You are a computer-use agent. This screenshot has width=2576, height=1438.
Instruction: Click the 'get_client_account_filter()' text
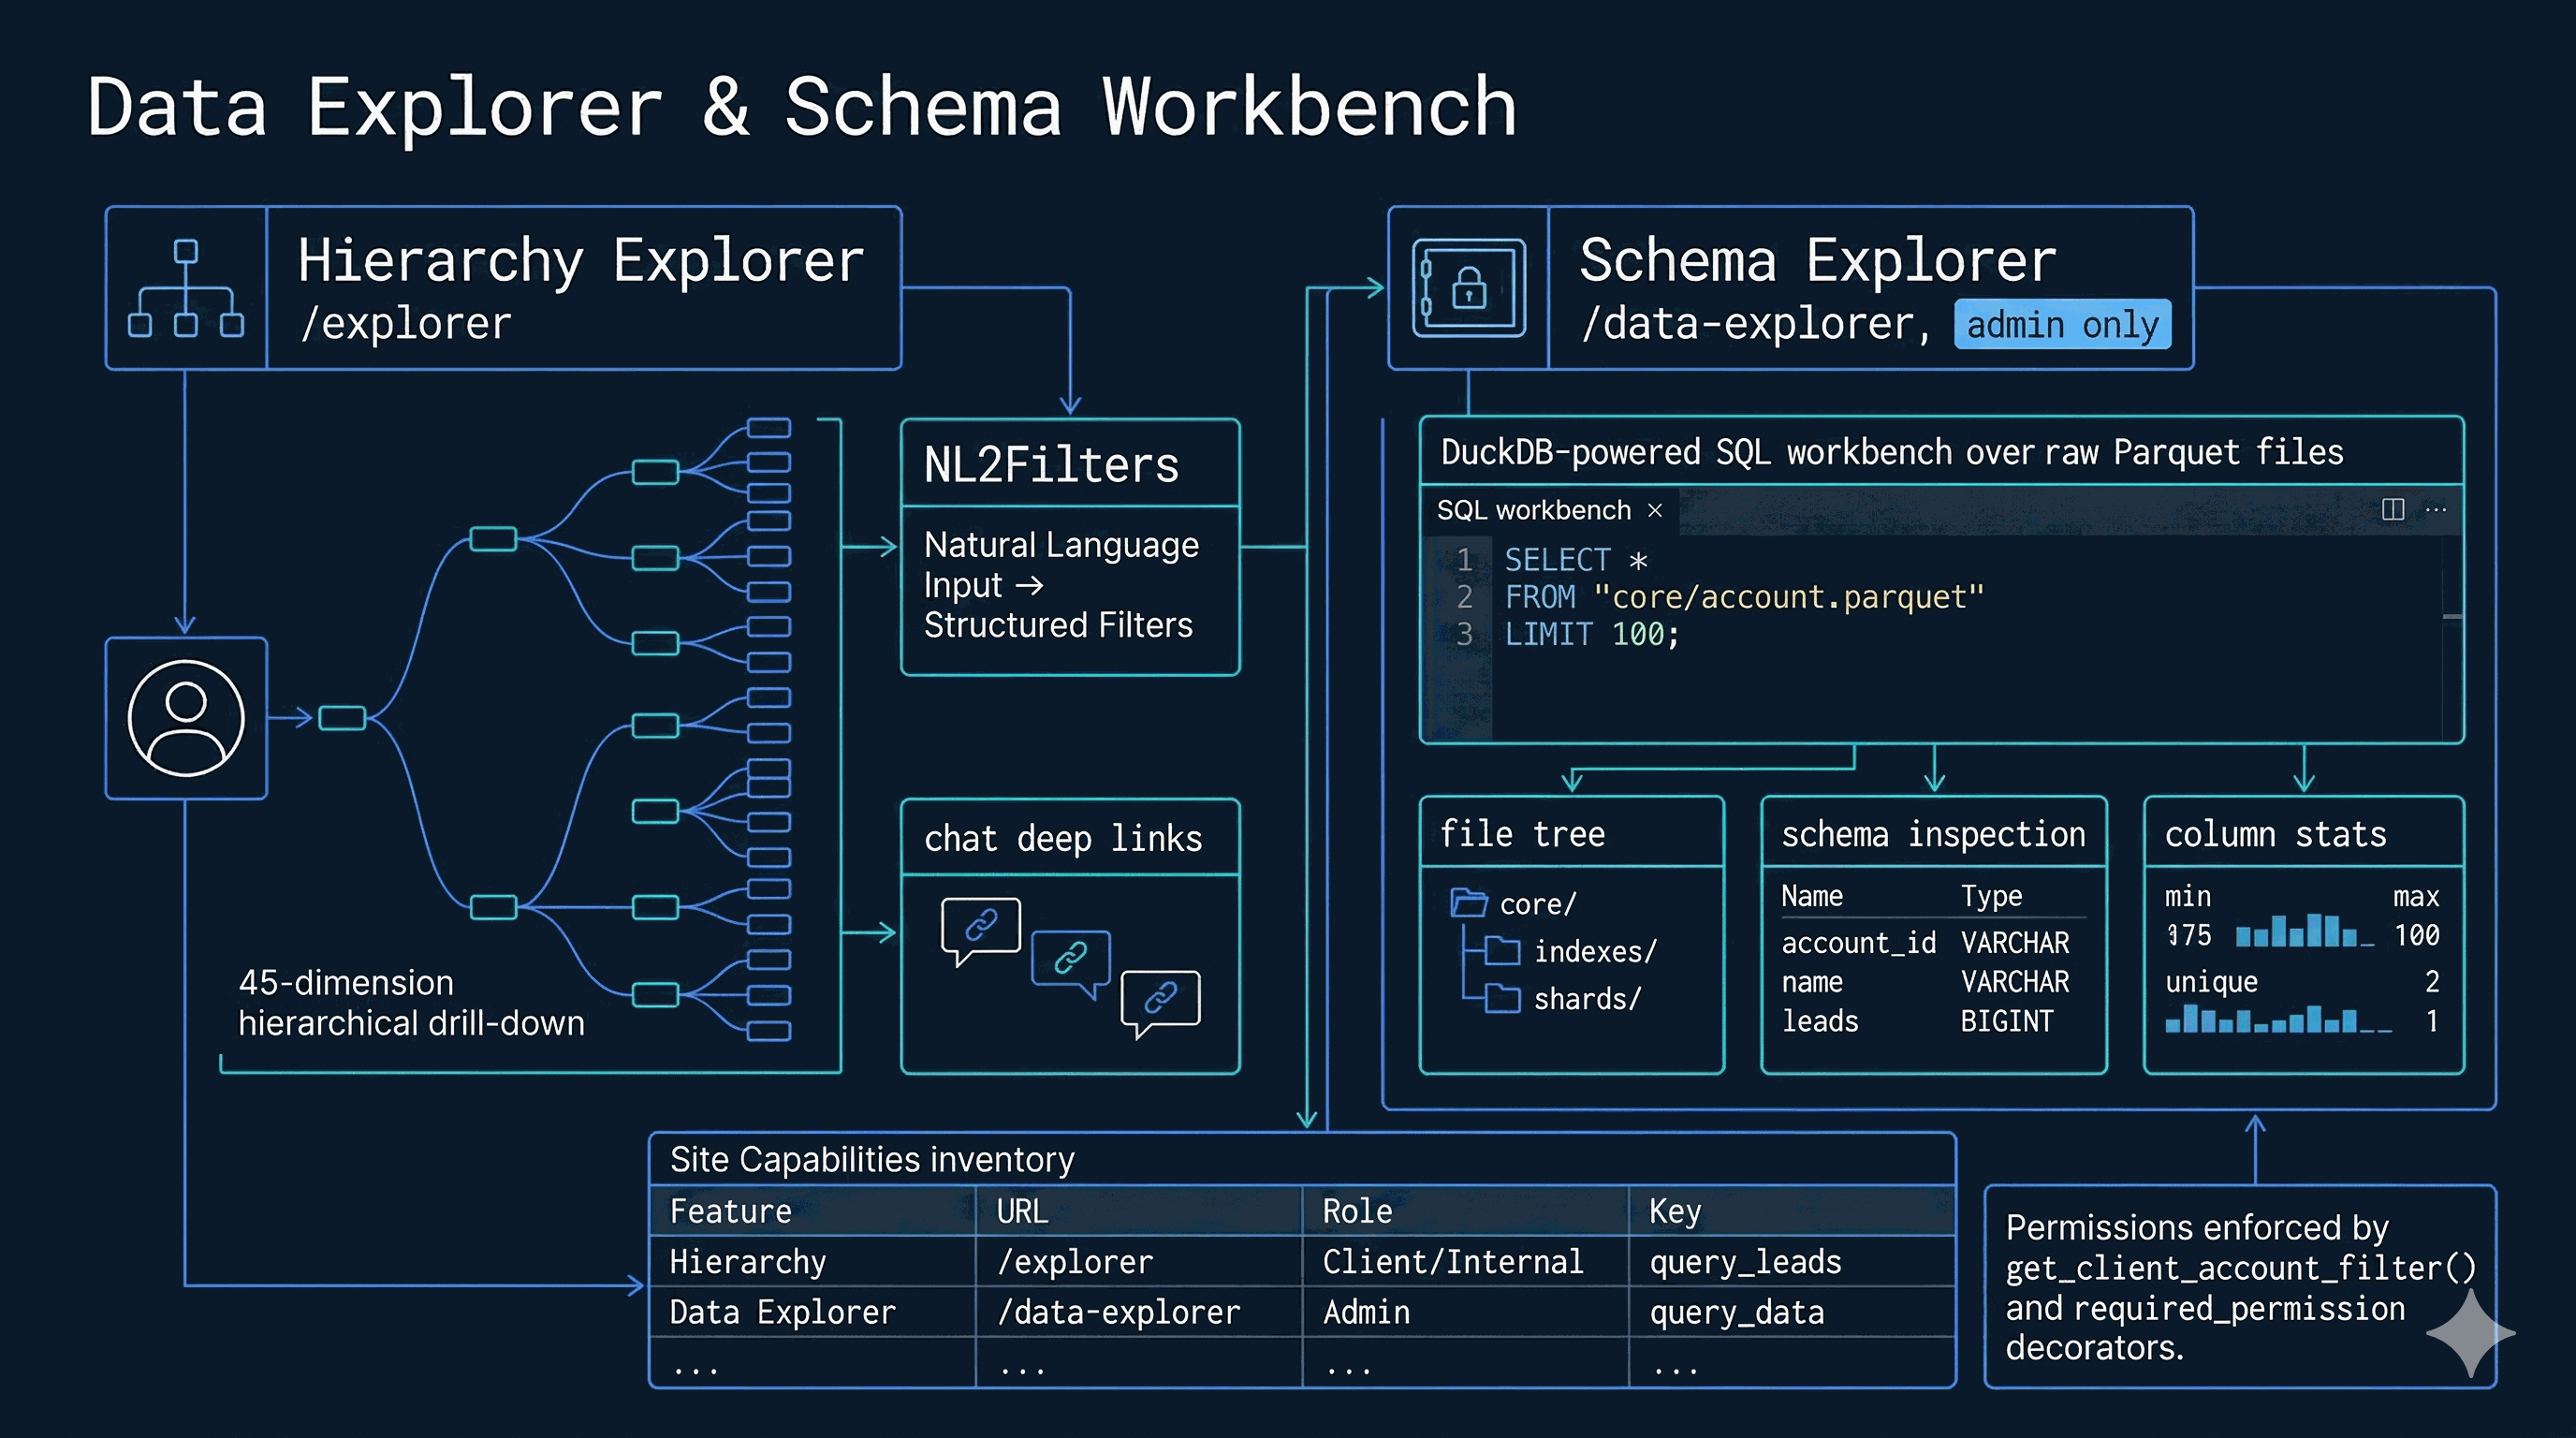pyautogui.click(x=2241, y=1268)
